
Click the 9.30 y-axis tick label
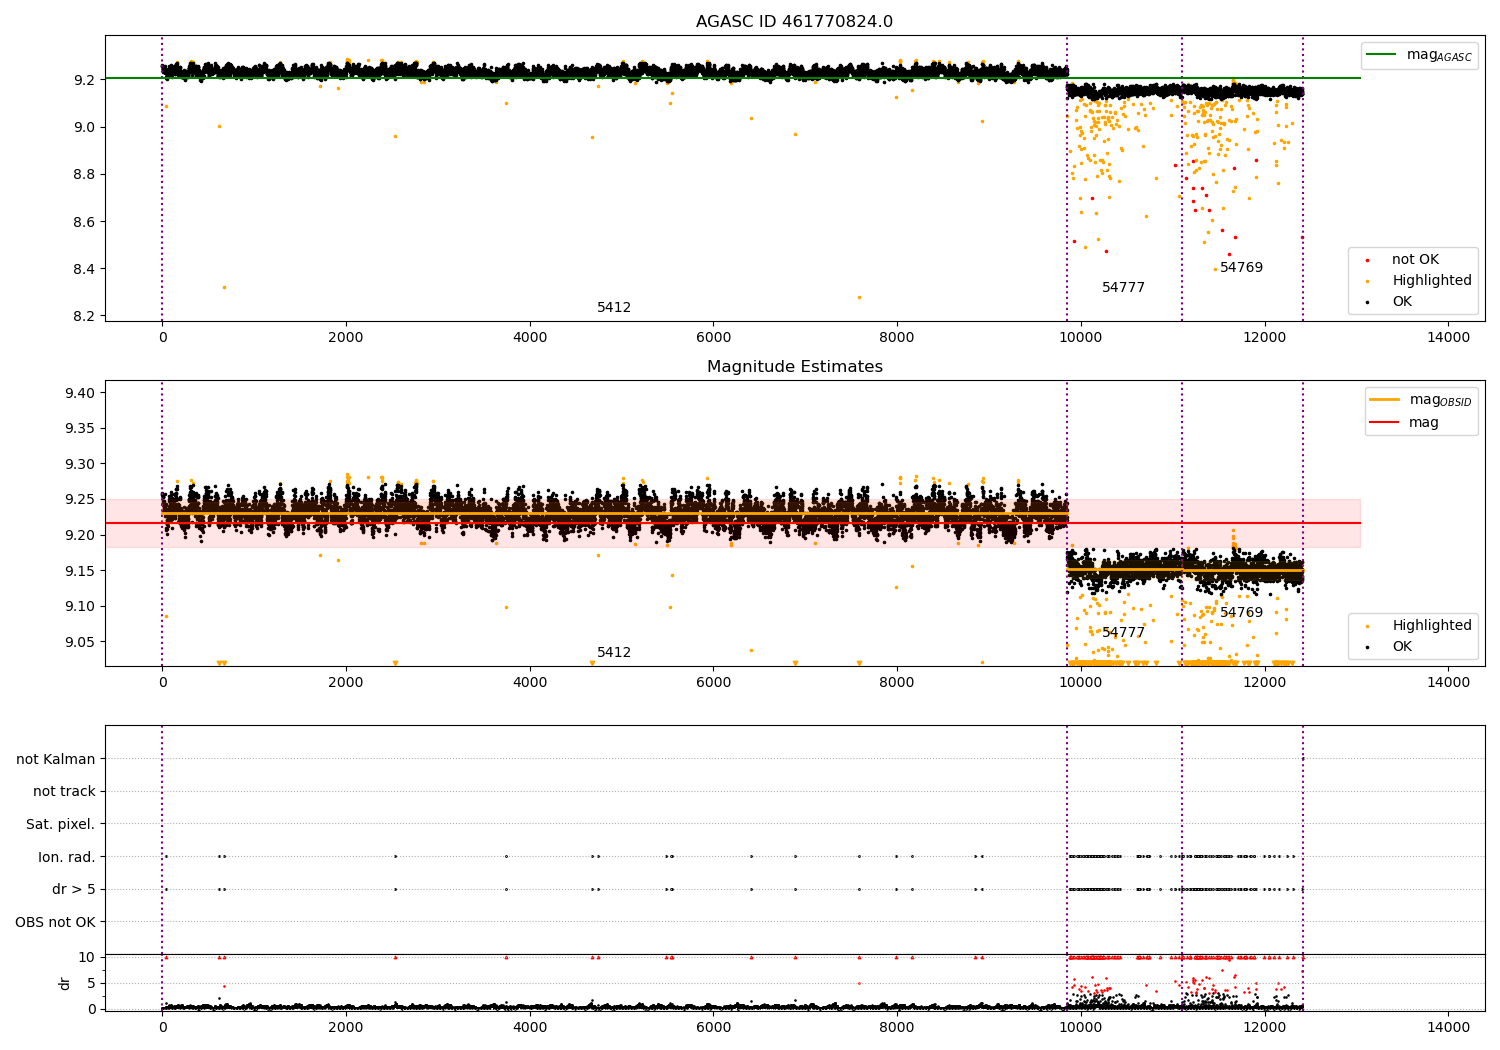pyautogui.click(x=80, y=464)
